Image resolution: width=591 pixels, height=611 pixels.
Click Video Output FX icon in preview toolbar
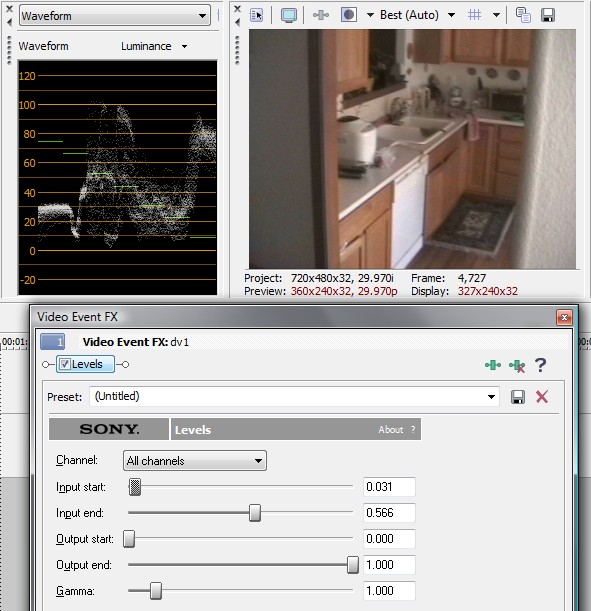(321, 15)
